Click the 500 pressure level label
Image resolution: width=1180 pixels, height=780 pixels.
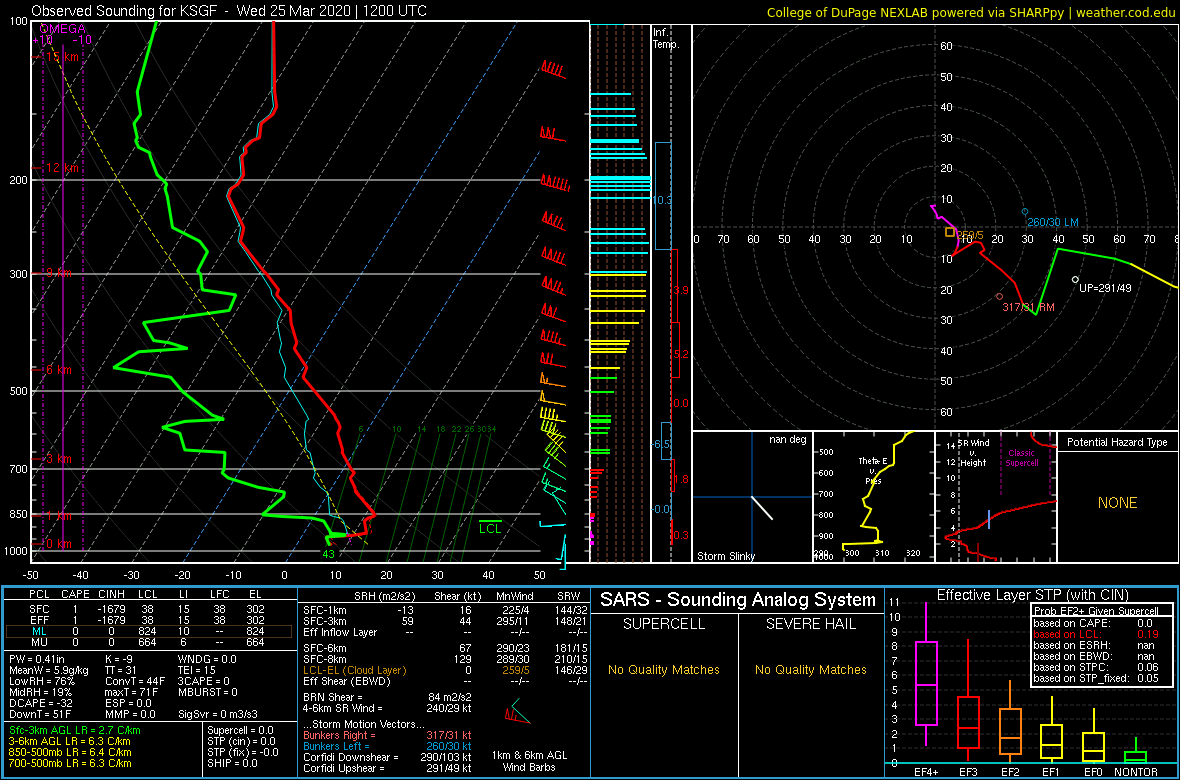click(x=19, y=391)
